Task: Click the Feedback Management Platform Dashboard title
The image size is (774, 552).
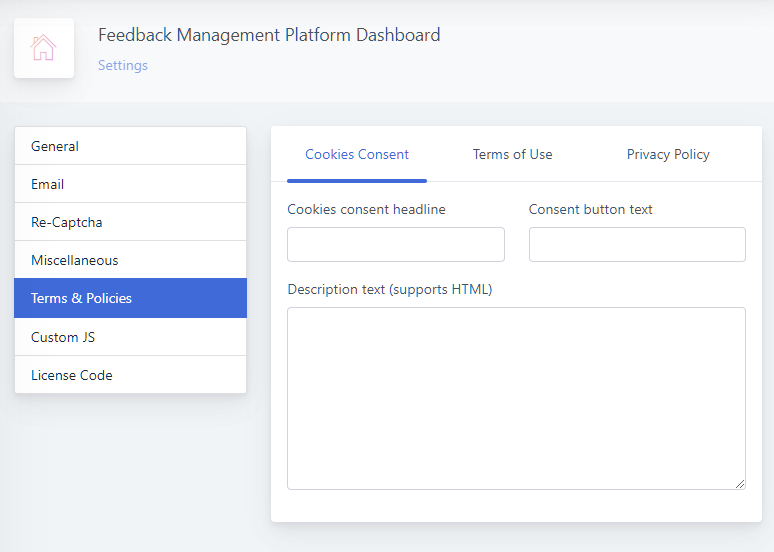Action: tap(269, 35)
